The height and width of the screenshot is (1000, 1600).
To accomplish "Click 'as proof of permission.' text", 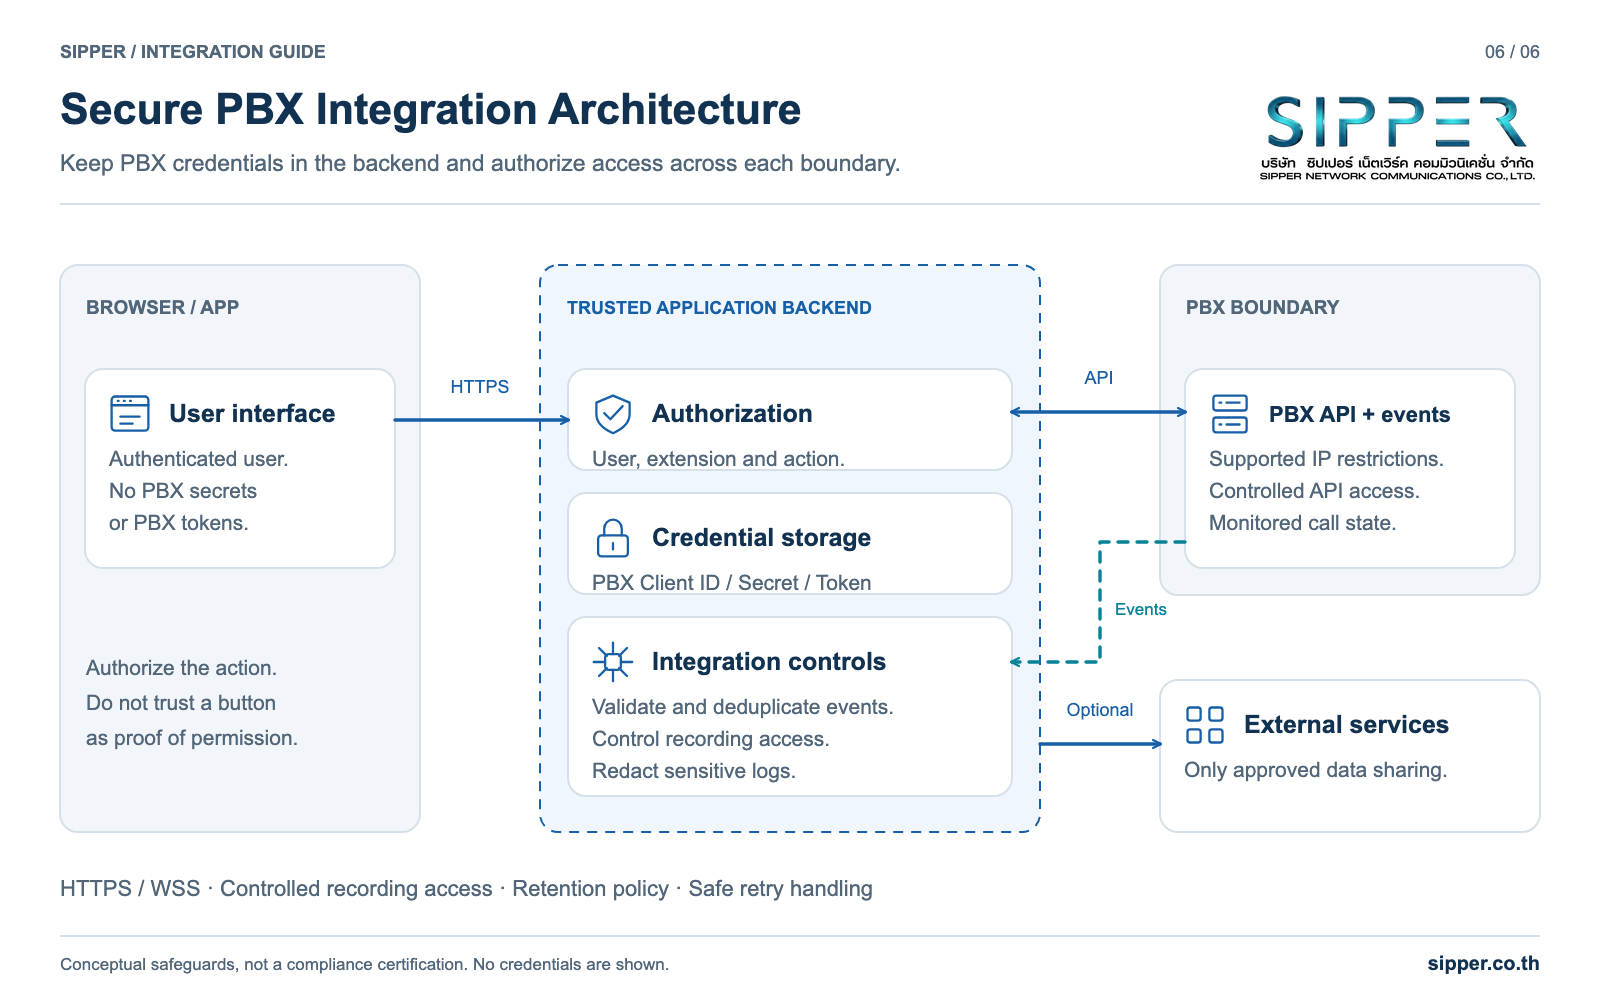I will tap(192, 738).
